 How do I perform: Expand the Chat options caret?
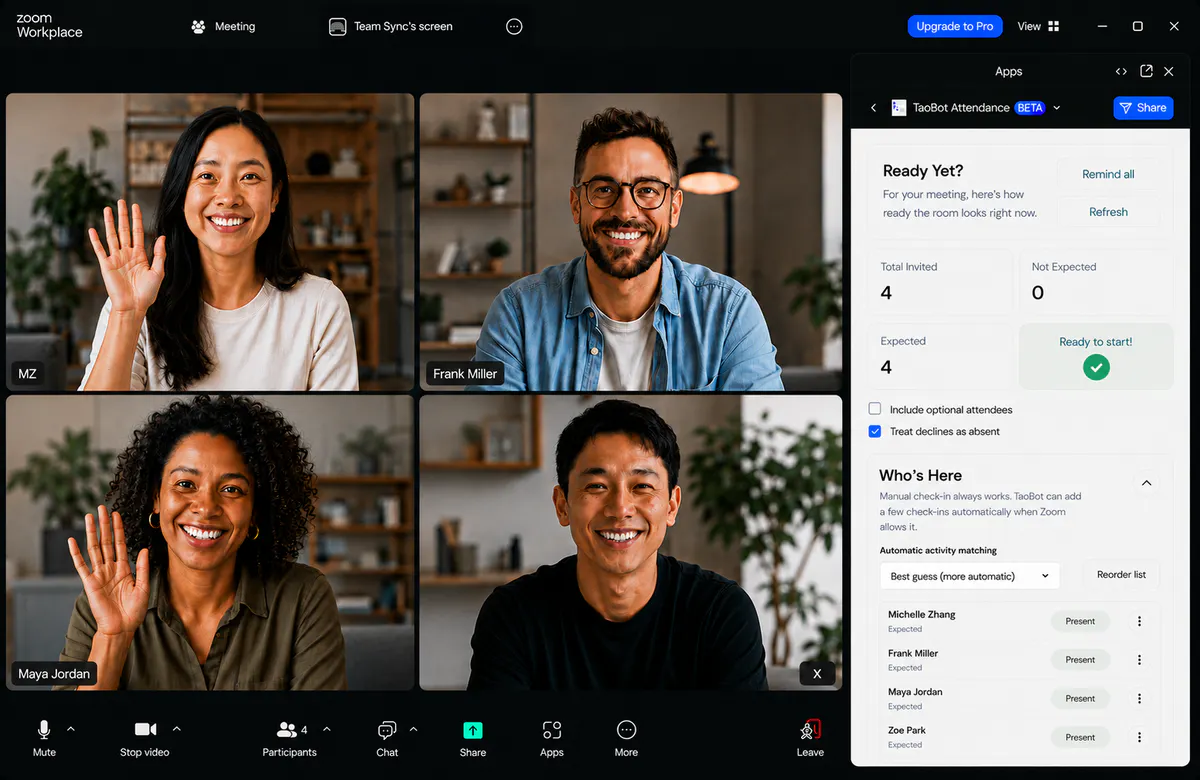[414, 729]
